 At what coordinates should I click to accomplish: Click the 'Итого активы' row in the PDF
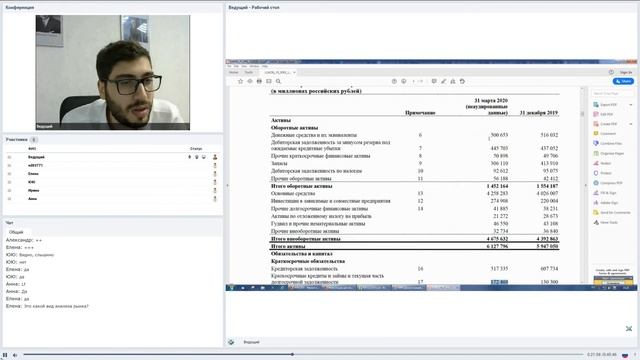pos(414,247)
